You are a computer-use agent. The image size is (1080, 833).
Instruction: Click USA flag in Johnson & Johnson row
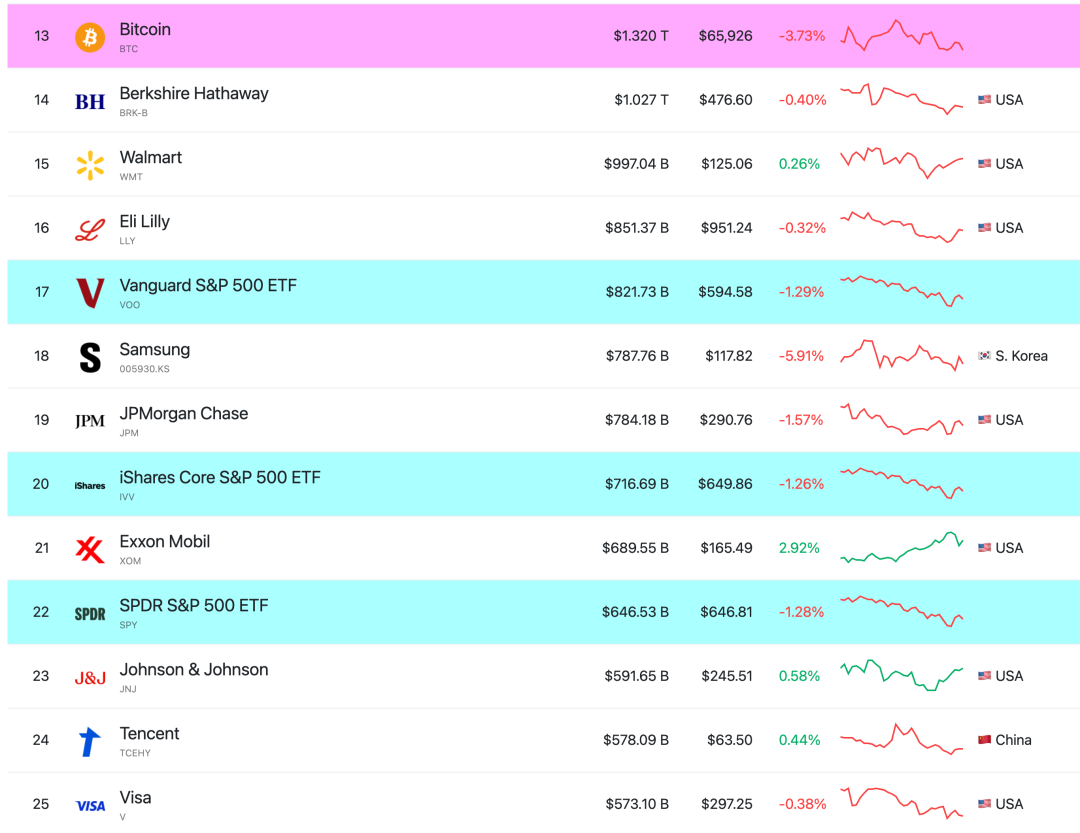984,676
